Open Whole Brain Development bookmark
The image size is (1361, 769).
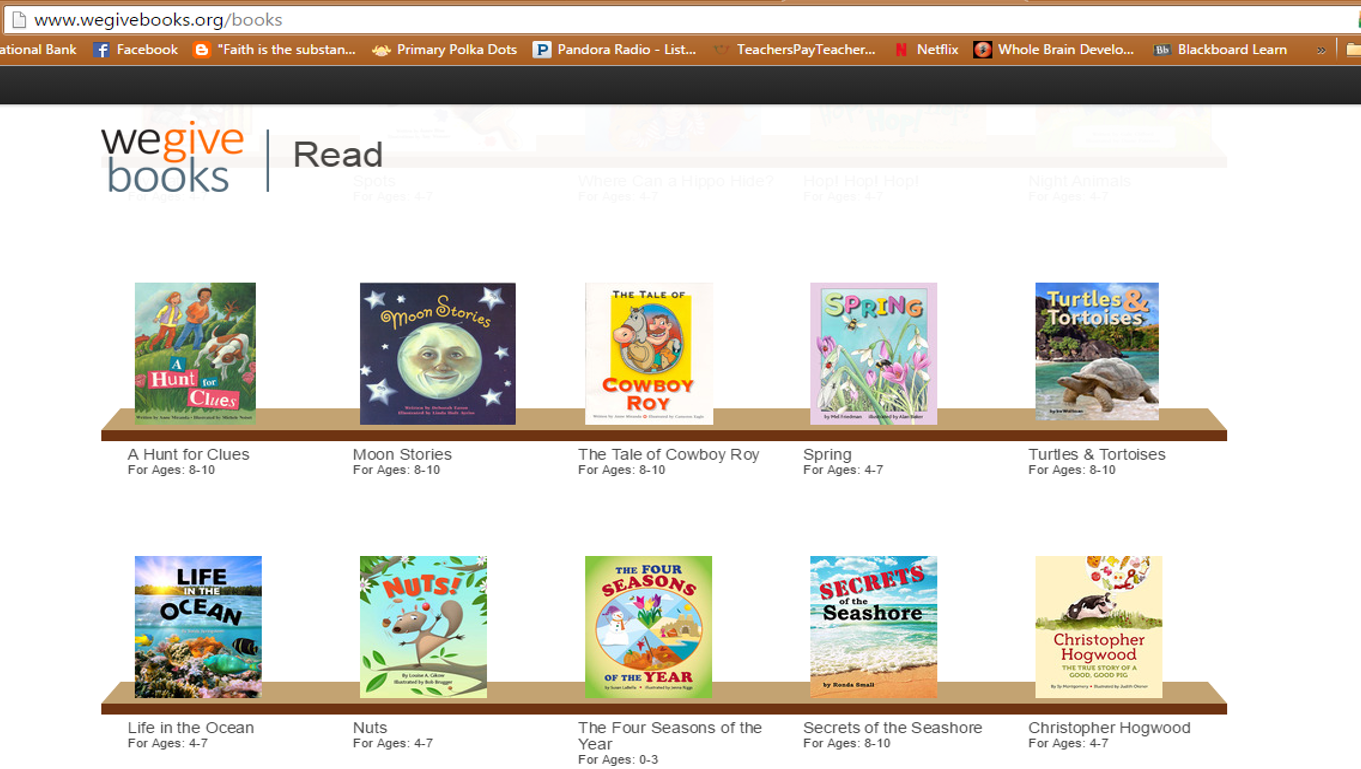pyautogui.click(x=1054, y=50)
